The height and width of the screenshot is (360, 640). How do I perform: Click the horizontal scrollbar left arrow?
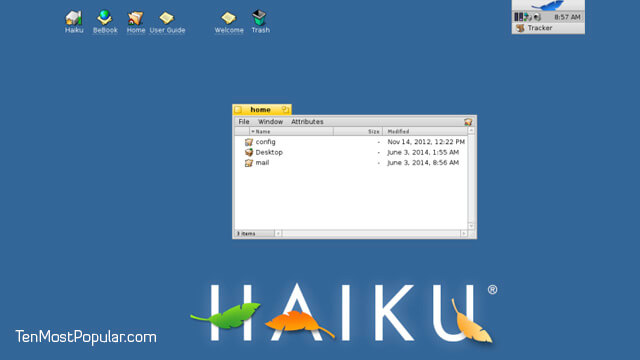click(x=278, y=233)
